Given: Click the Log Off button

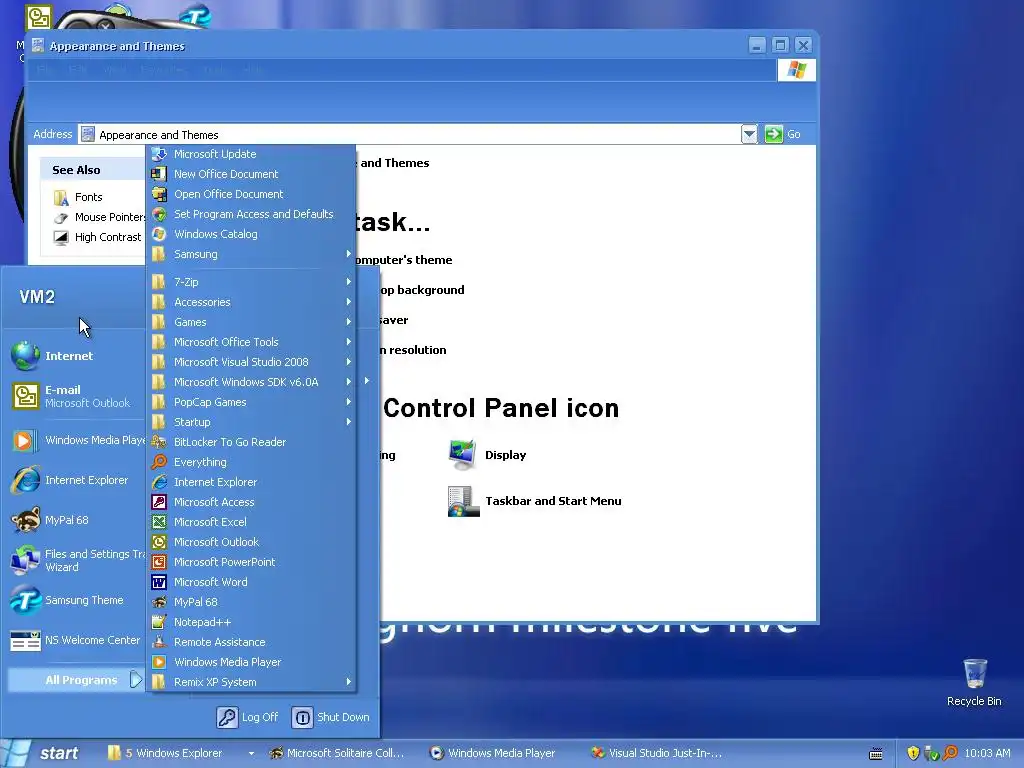Looking at the screenshot, I should 248,717.
